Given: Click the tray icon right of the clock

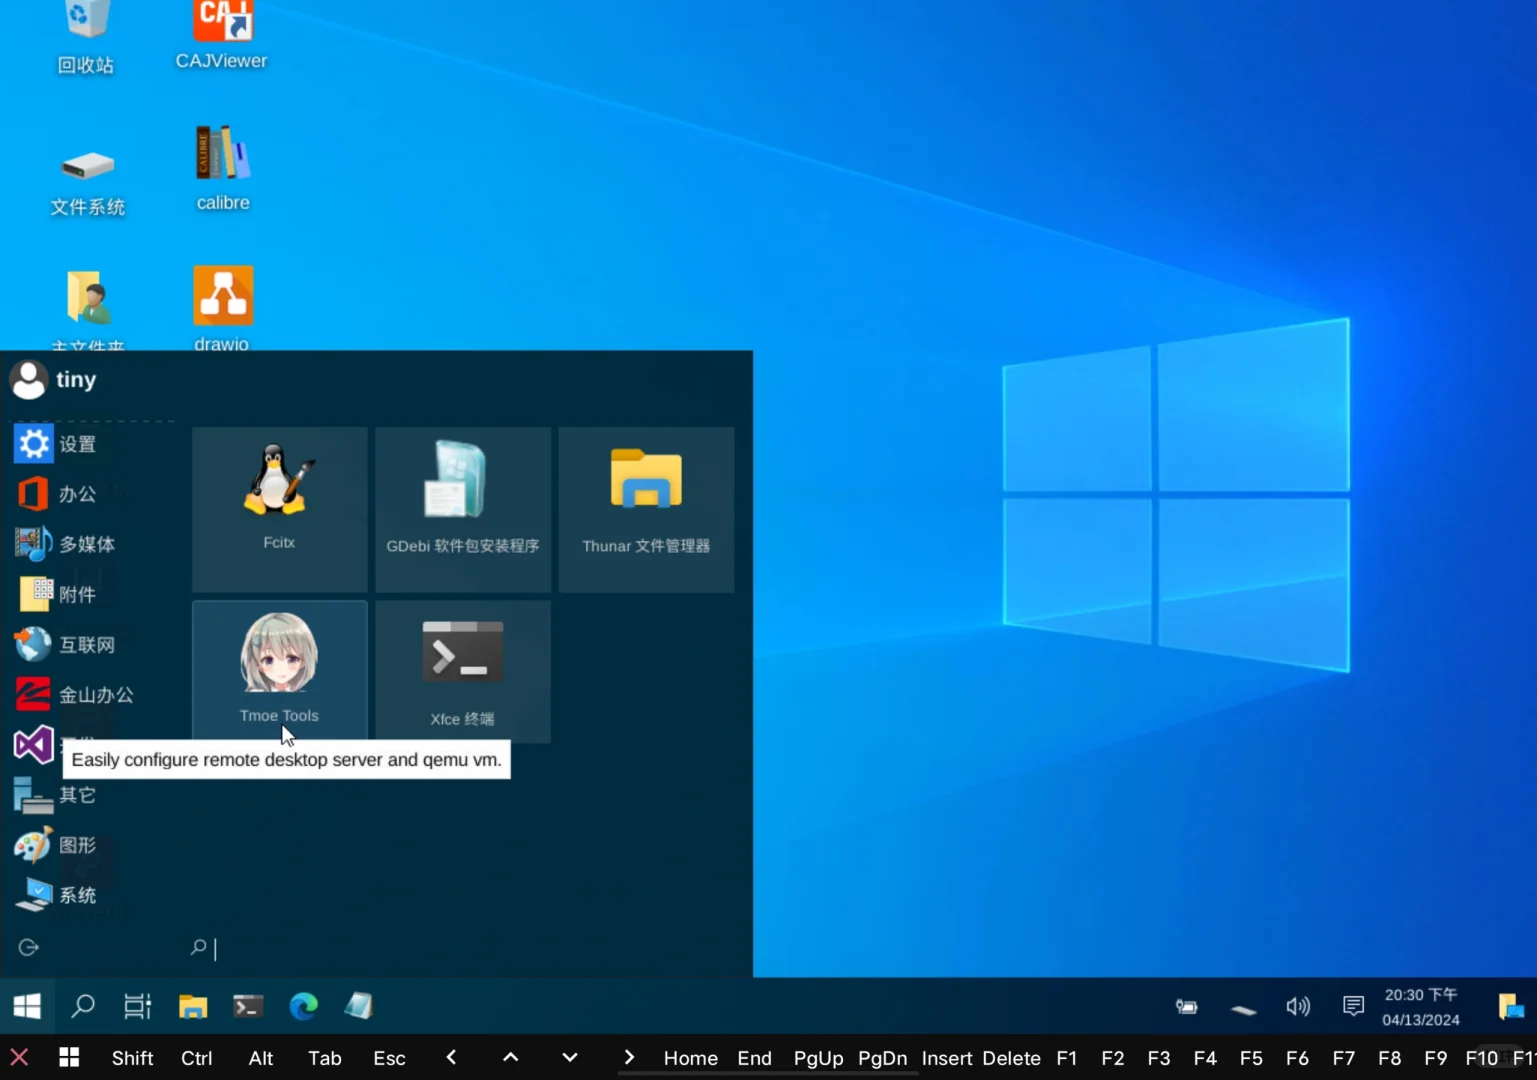Looking at the screenshot, I should (x=1511, y=1006).
